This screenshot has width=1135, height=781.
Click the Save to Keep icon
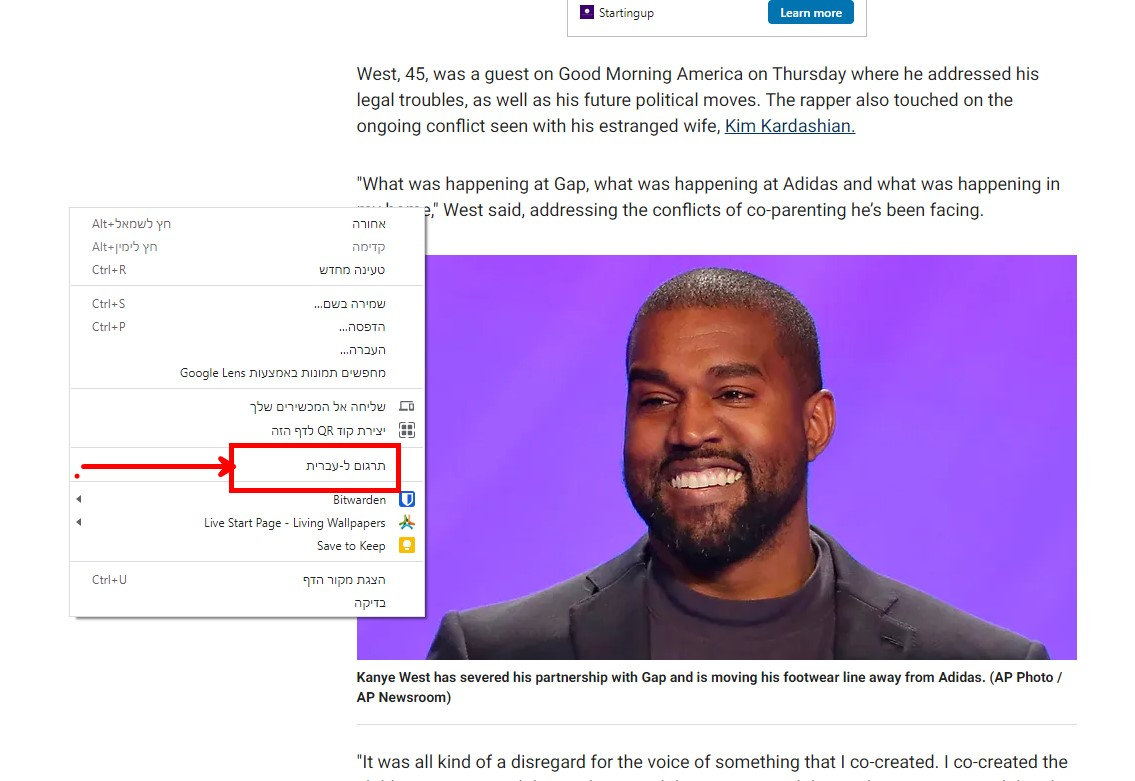coord(407,546)
